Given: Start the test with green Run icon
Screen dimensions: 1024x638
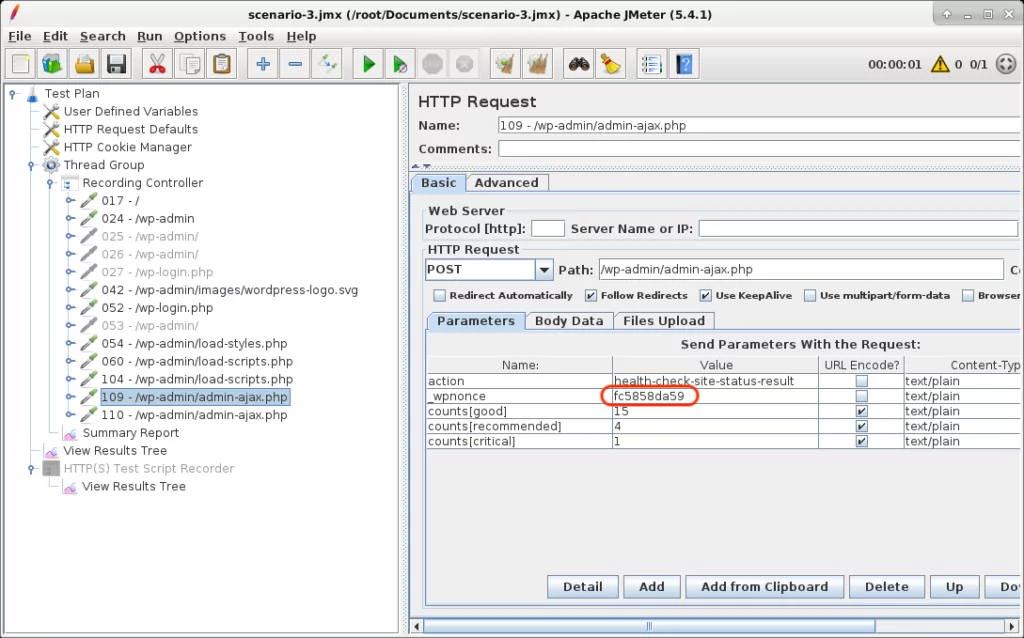Looking at the screenshot, I should 368,65.
